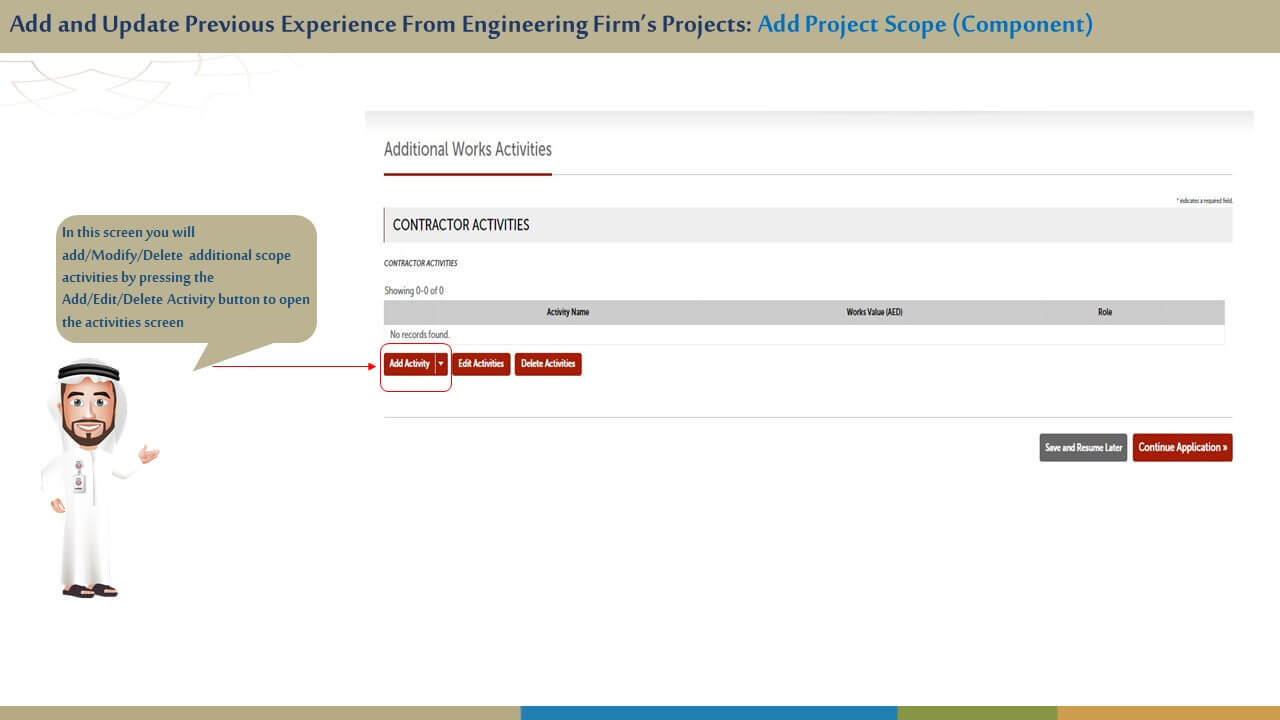This screenshot has height=720, width=1280.
Task: Click Save and Resume Later
Action: coord(1083,448)
